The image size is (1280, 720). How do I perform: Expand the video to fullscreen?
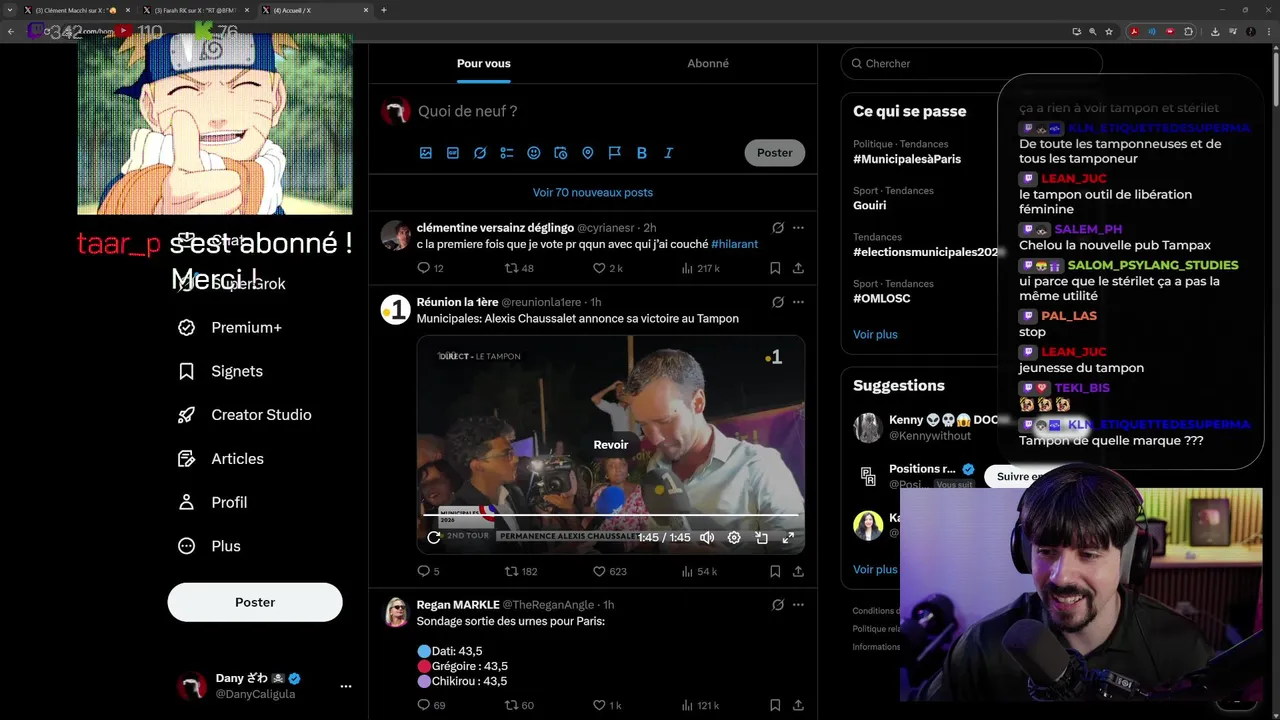pyautogui.click(x=788, y=537)
